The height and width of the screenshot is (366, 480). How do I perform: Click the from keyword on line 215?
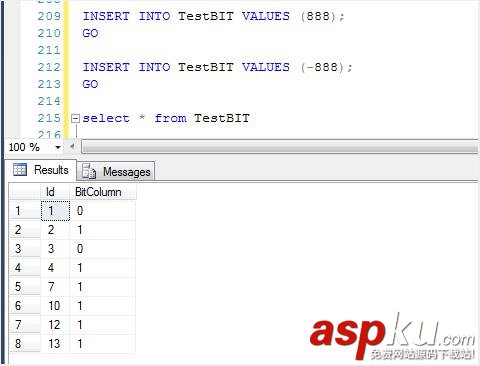point(170,118)
